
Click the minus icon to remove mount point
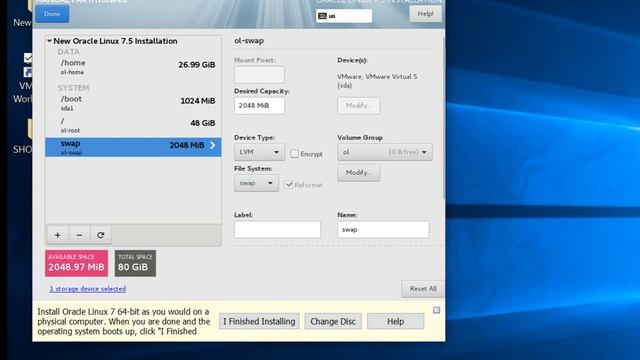pyautogui.click(x=79, y=235)
